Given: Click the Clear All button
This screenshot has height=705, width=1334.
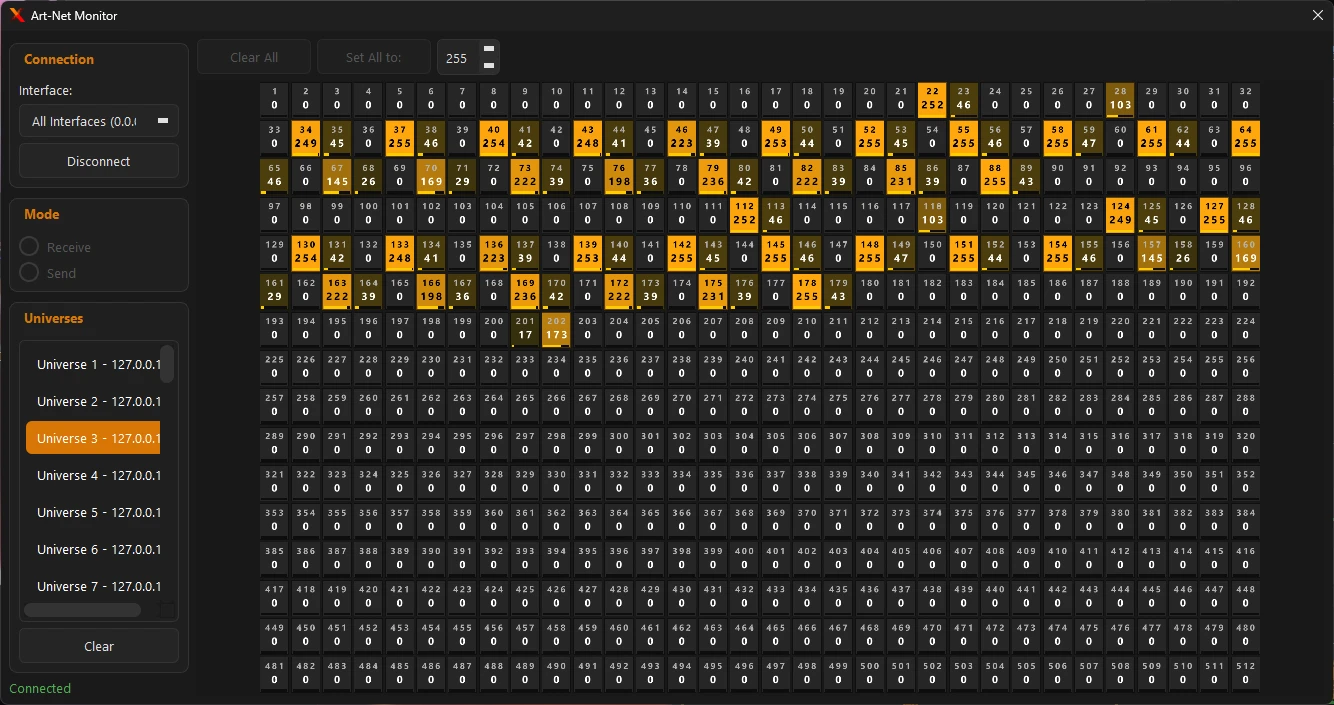Looking at the screenshot, I should tap(254, 57).
